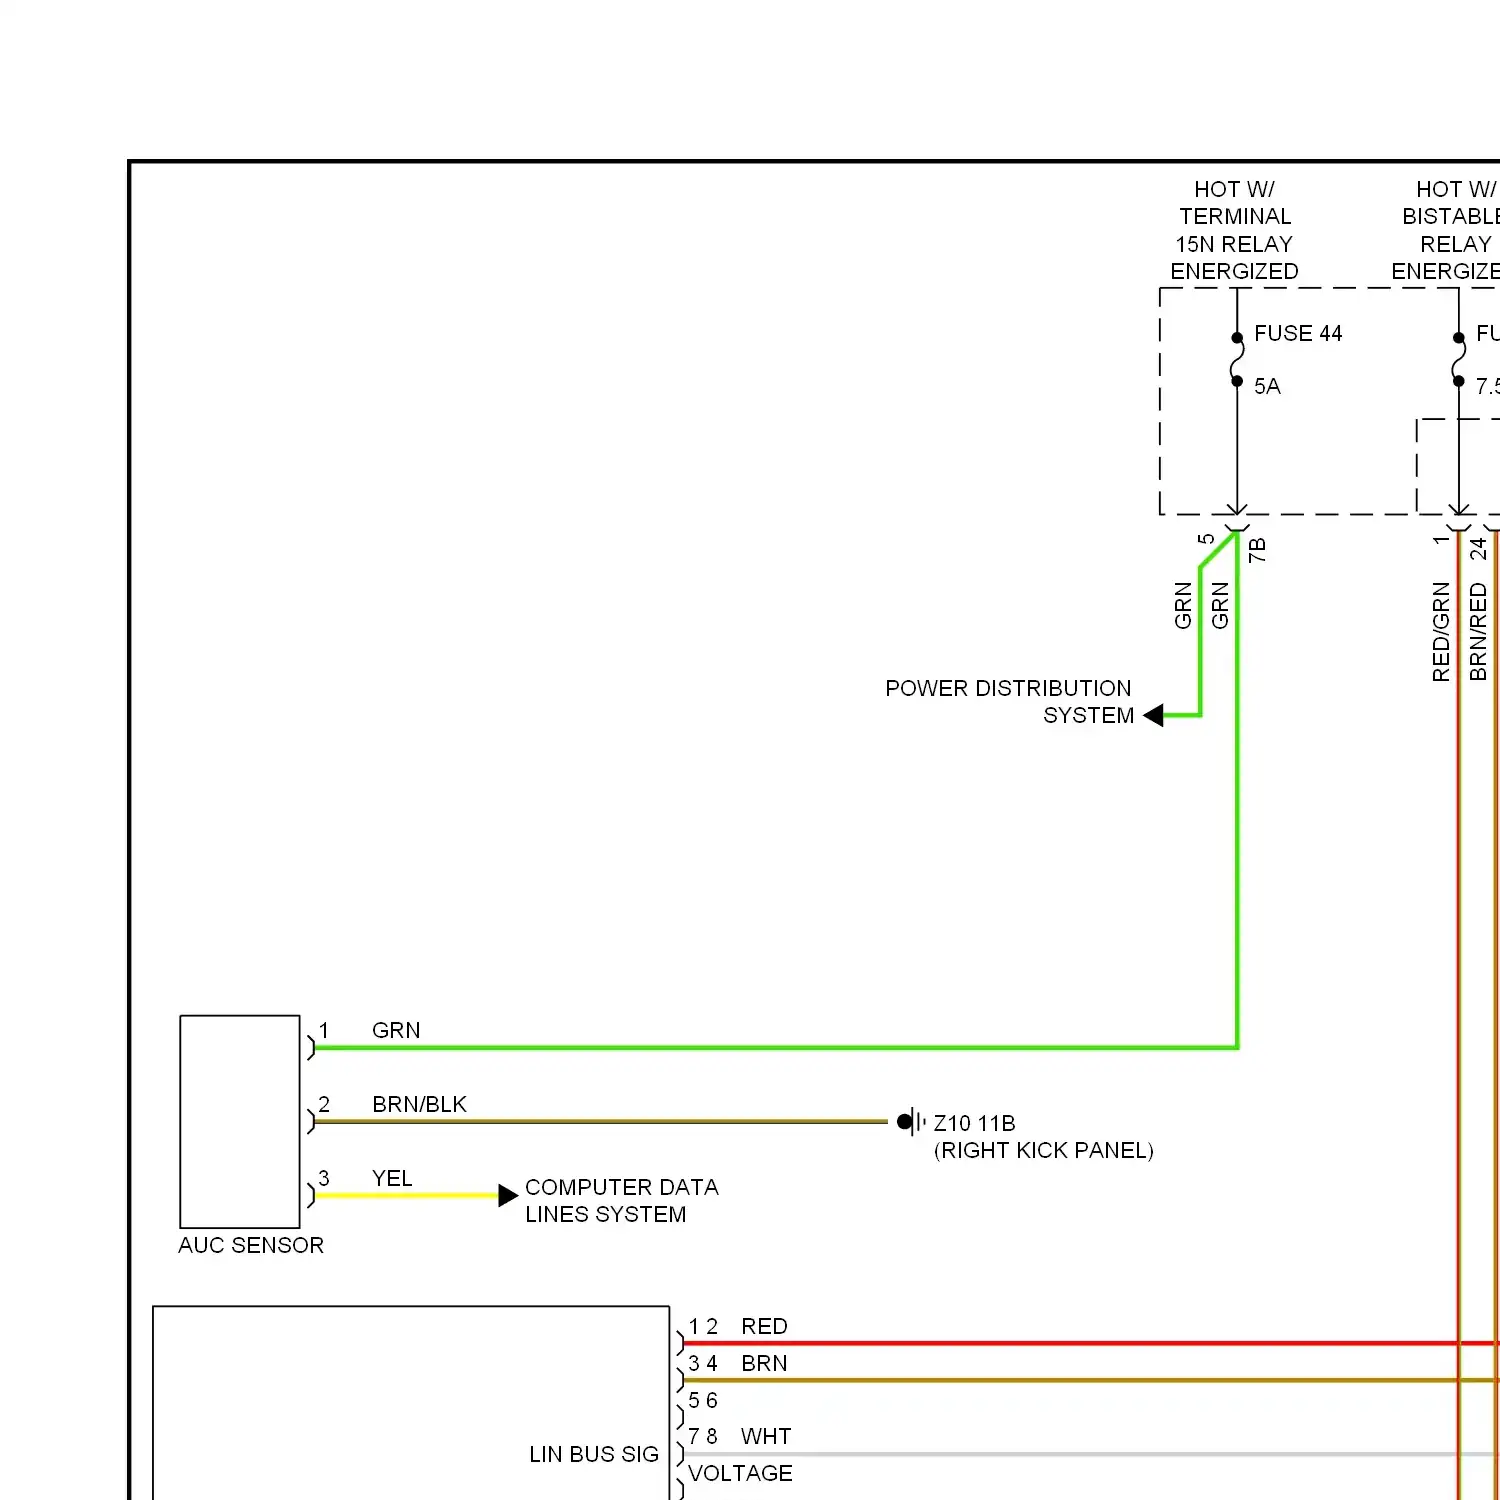The image size is (1500, 1500).
Task: Click the "AUC SENSOR" caption
Action: tap(251, 1245)
